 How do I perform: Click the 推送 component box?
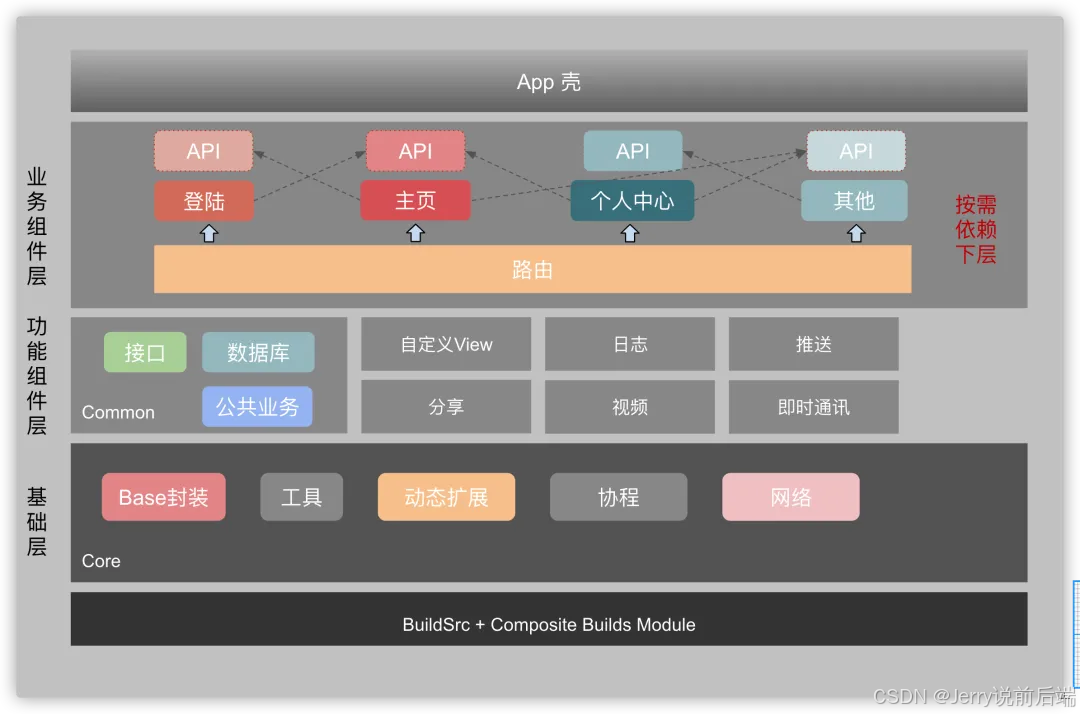click(x=813, y=344)
